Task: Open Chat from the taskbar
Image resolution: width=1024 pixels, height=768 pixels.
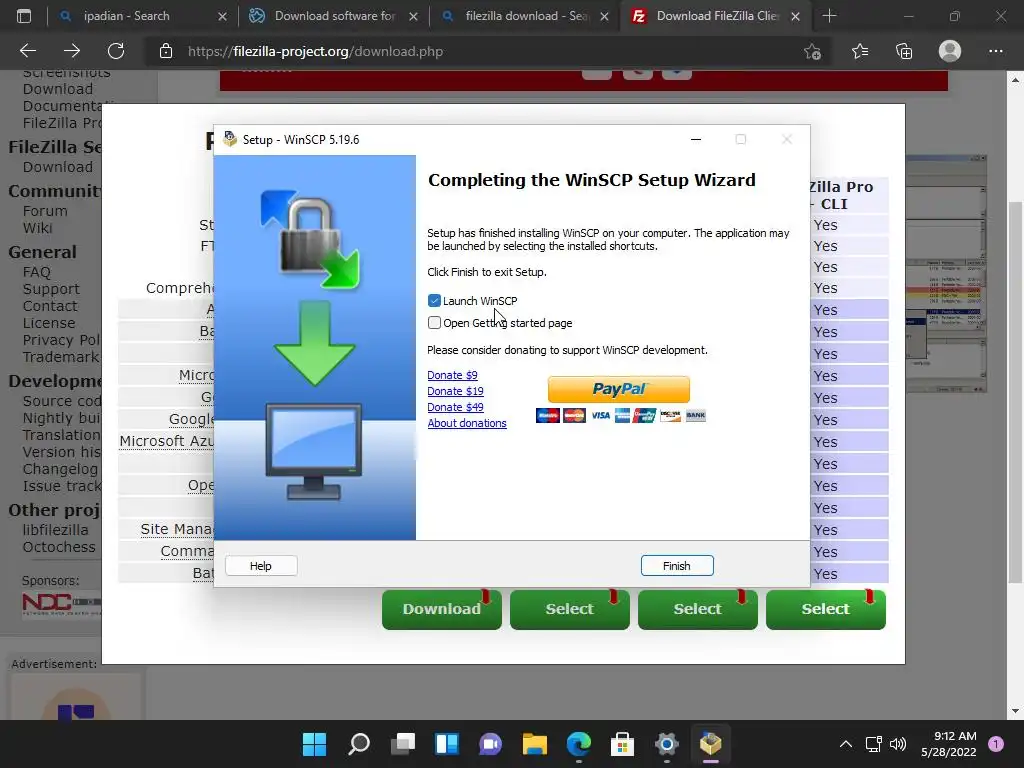Action: (x=490, y=743)
